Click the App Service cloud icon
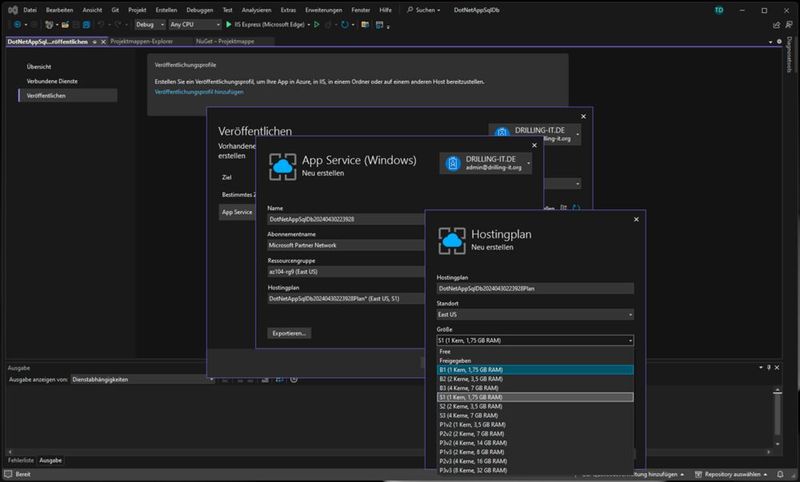The width and height of the screenshot is (800, 482). (x=282, y=167)
